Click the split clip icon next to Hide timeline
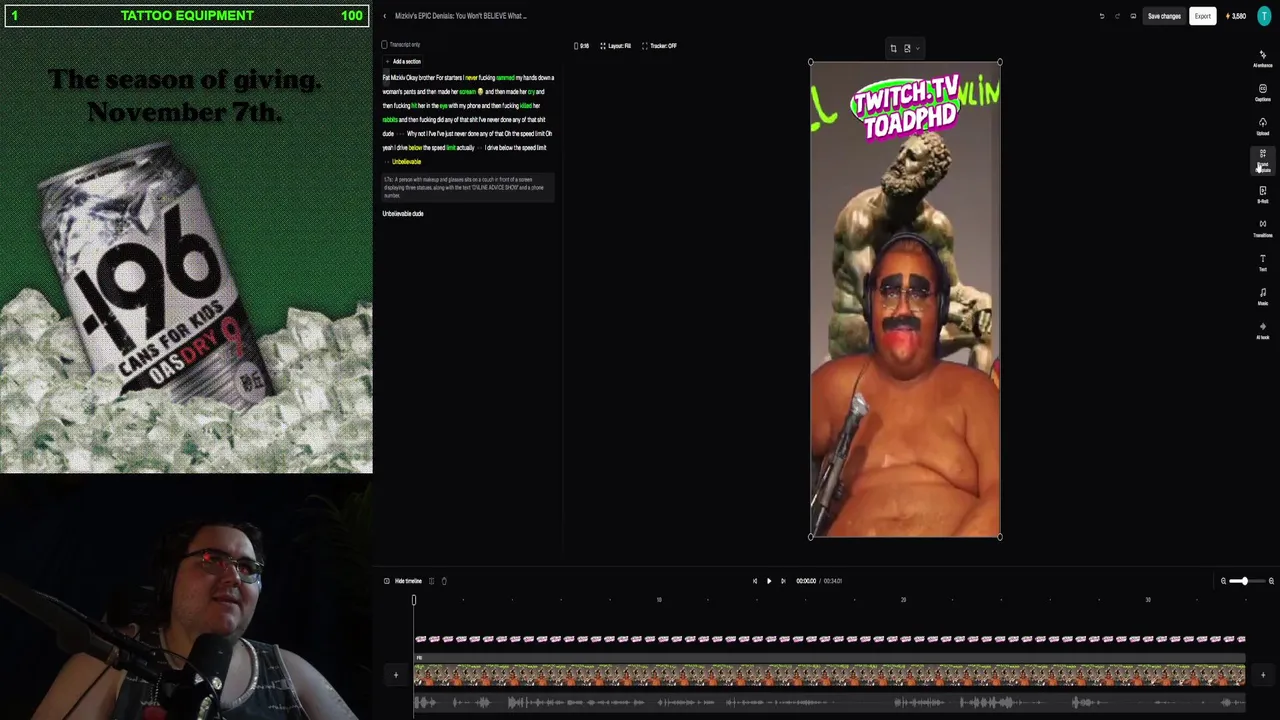The image size is (1280, 720). click(x=431, y=581)
